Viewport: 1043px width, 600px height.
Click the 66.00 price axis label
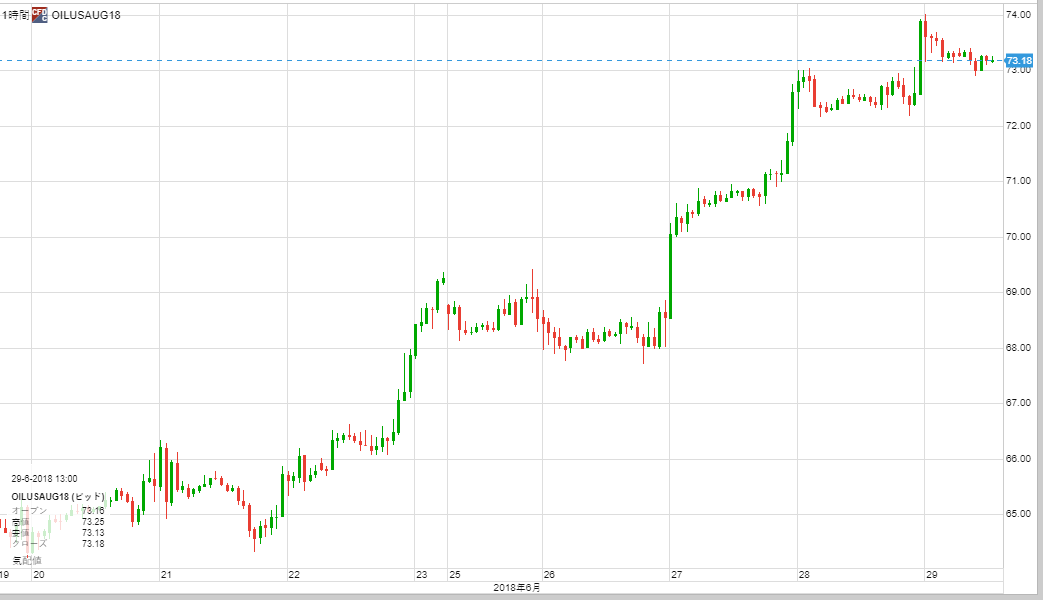[1018, 459]
